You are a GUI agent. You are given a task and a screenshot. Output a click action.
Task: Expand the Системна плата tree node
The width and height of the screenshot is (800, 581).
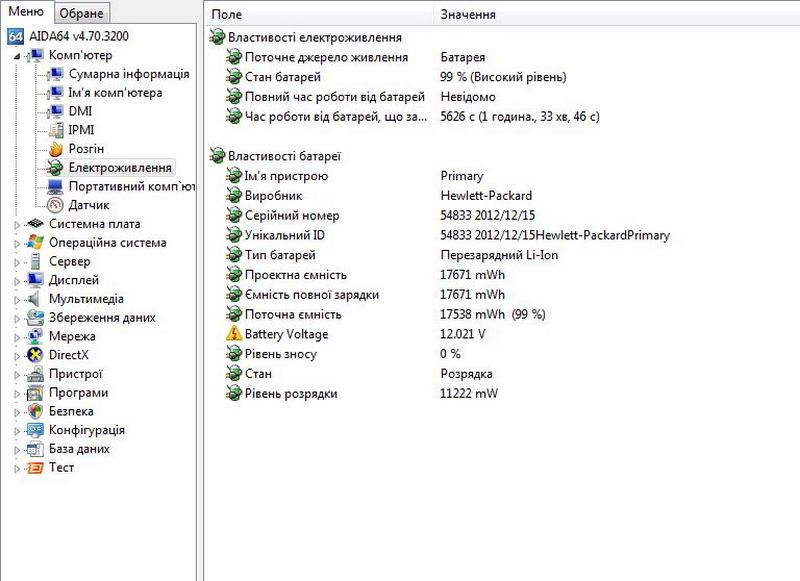[x=17, y=225]
